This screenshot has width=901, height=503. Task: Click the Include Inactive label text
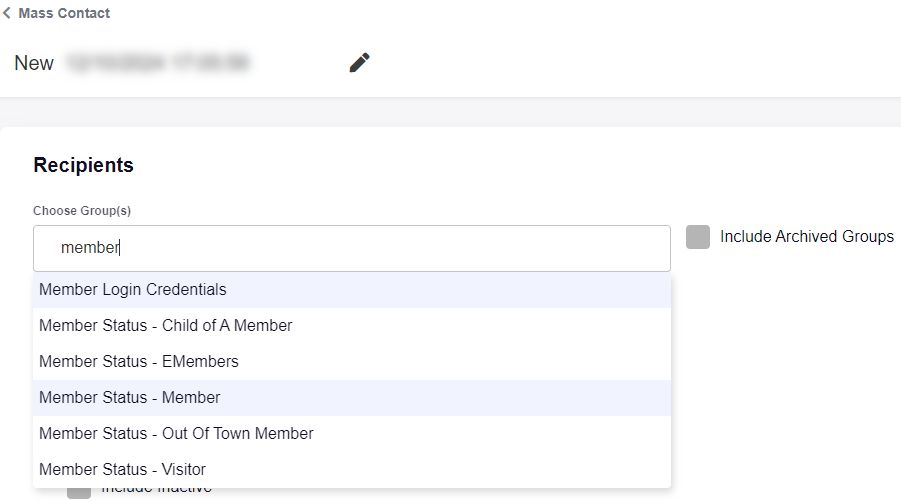pyautogui.click(x=156, y=491)
